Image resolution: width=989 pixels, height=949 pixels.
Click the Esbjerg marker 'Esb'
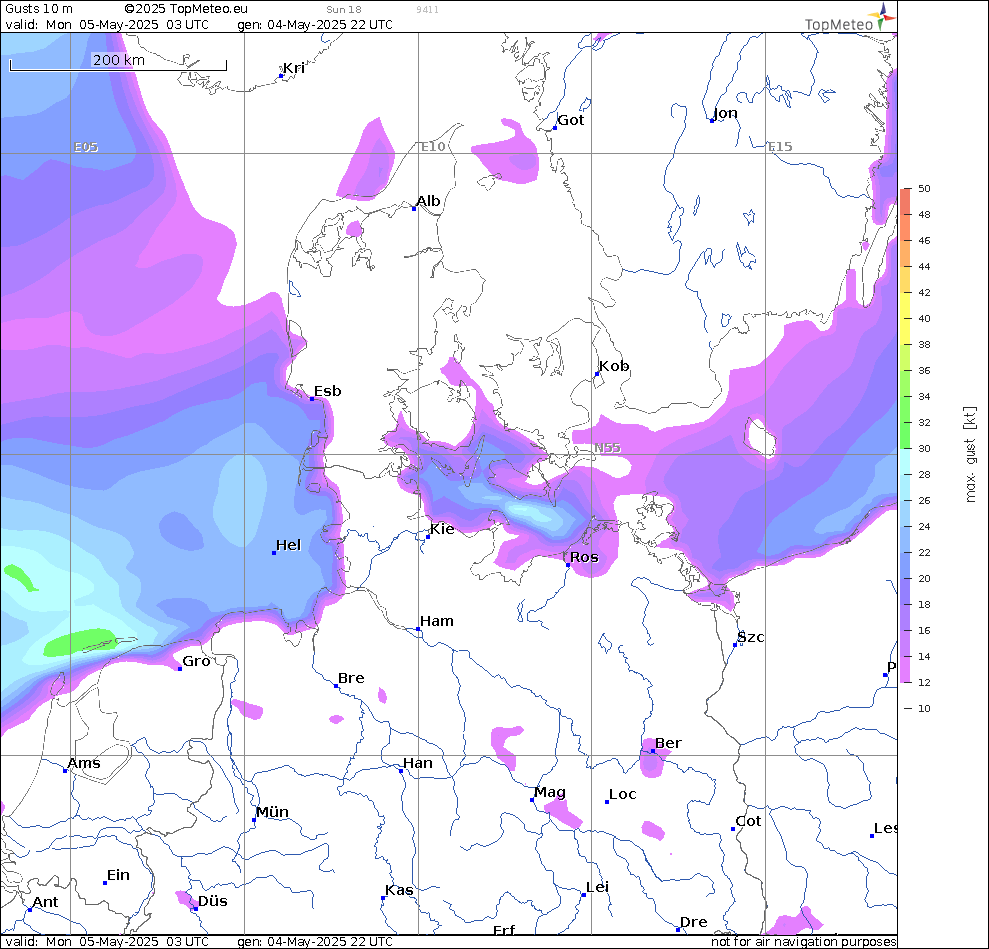coord(312,399)
